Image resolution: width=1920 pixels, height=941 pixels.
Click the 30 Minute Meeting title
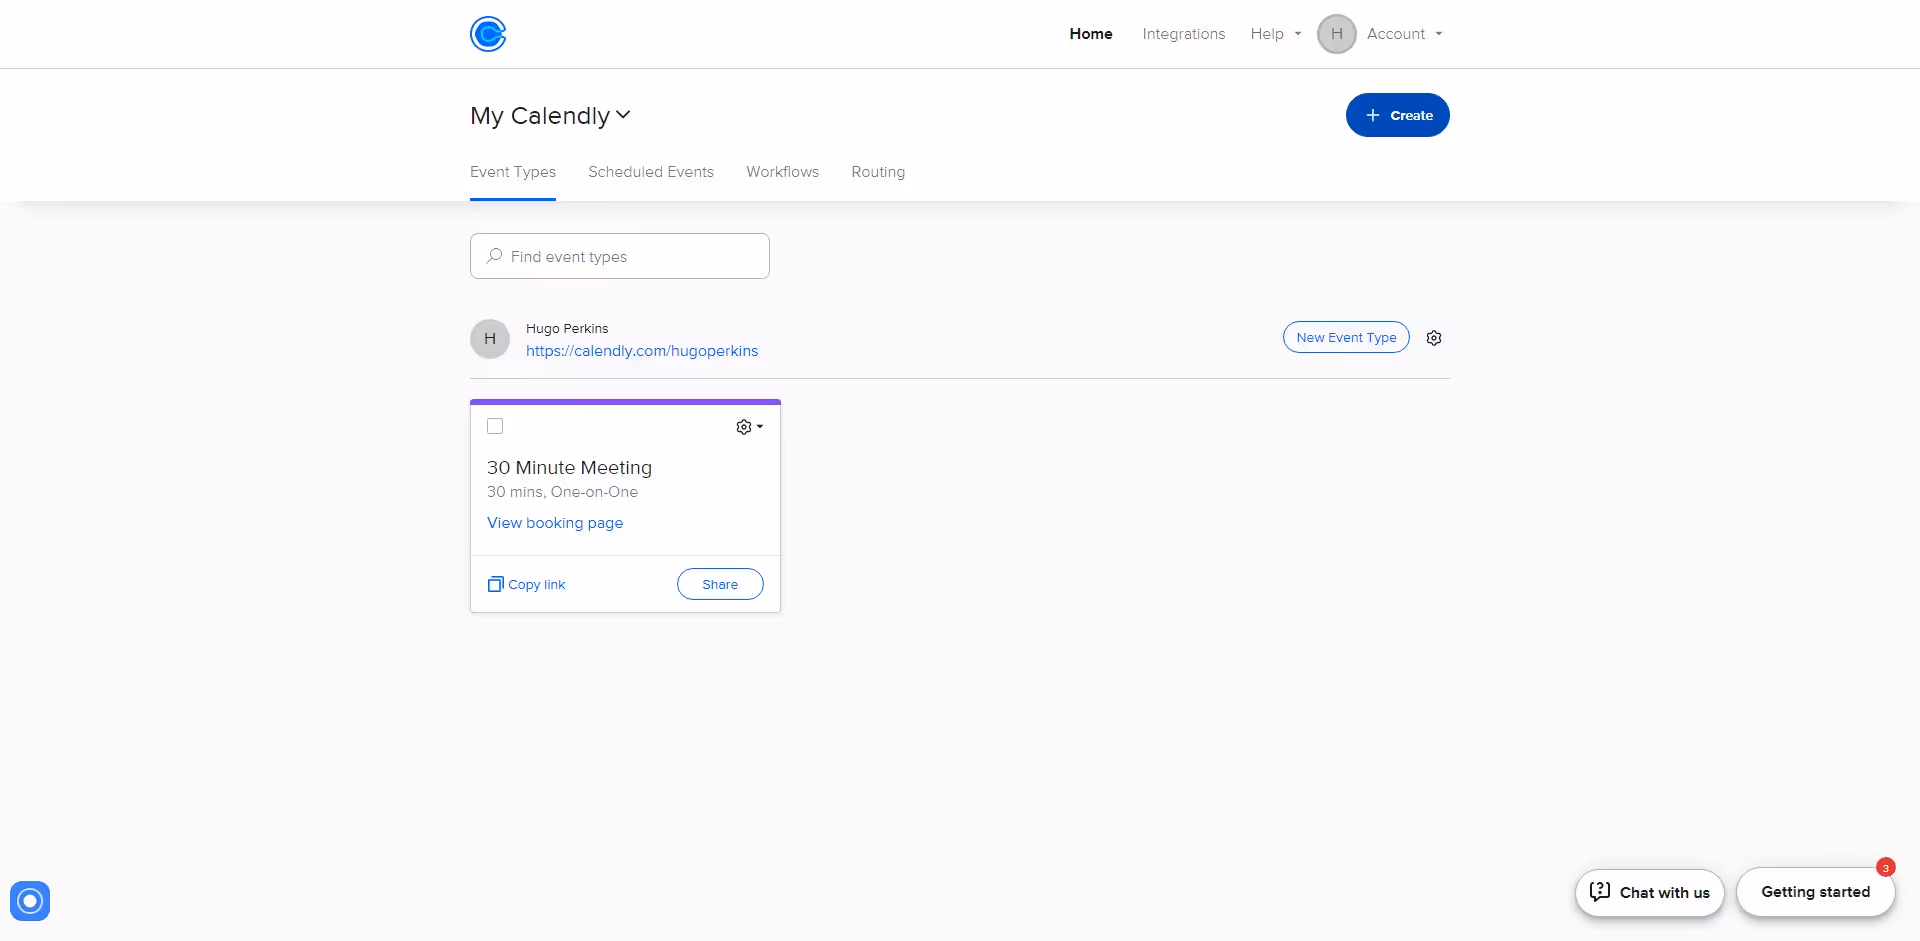point(569,468)
